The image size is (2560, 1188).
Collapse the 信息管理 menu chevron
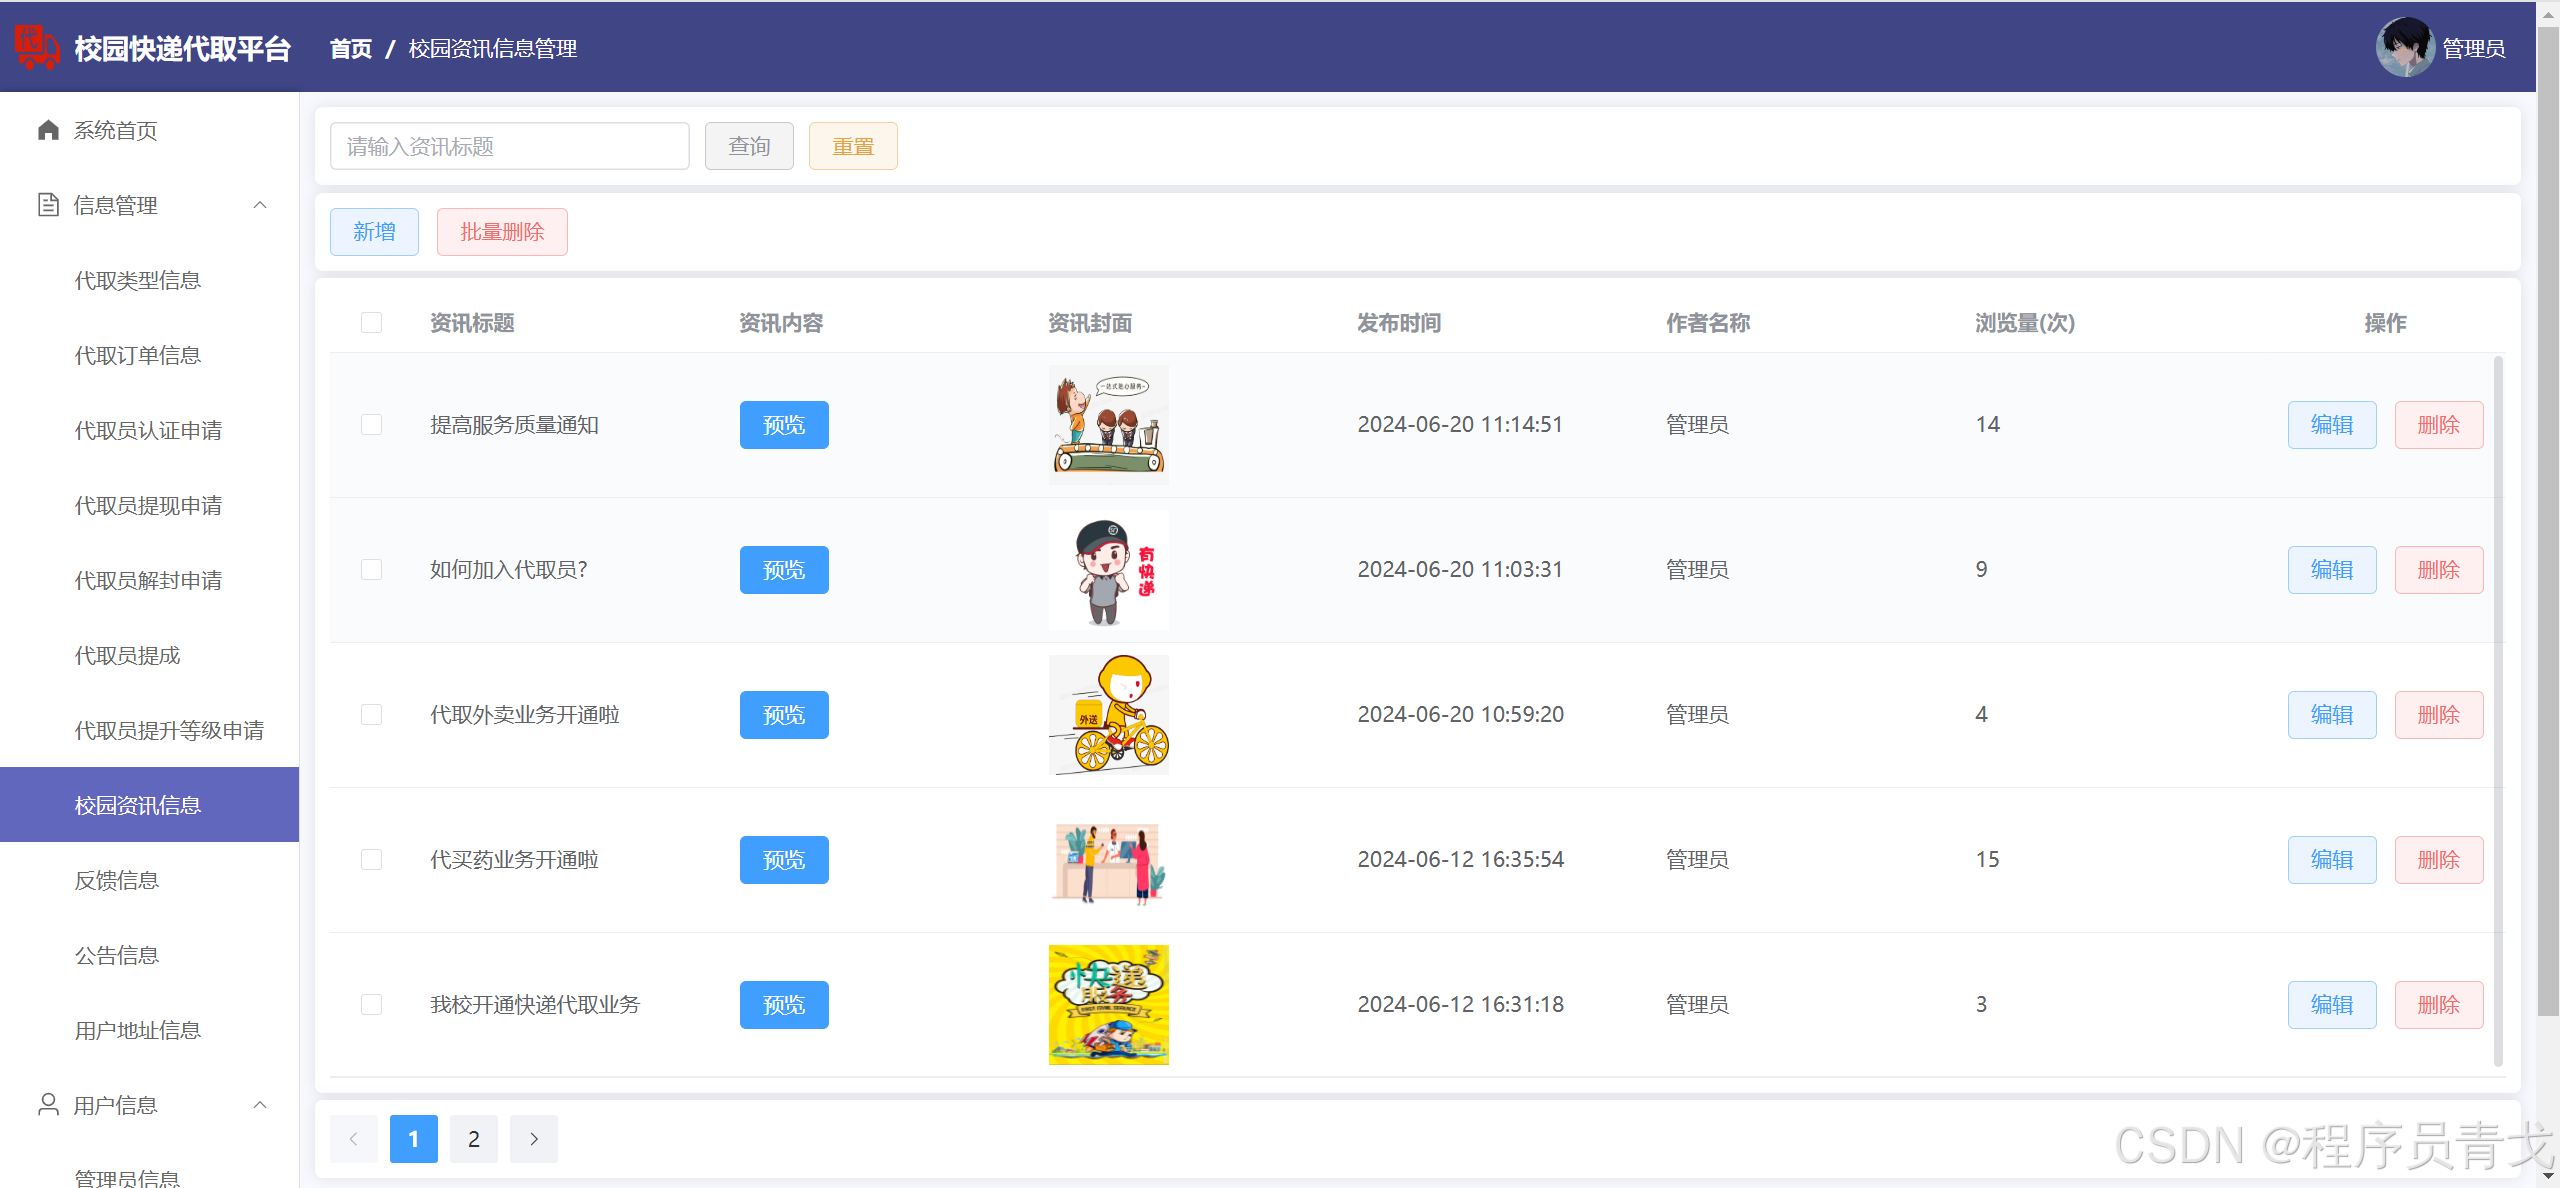[260, 205]
